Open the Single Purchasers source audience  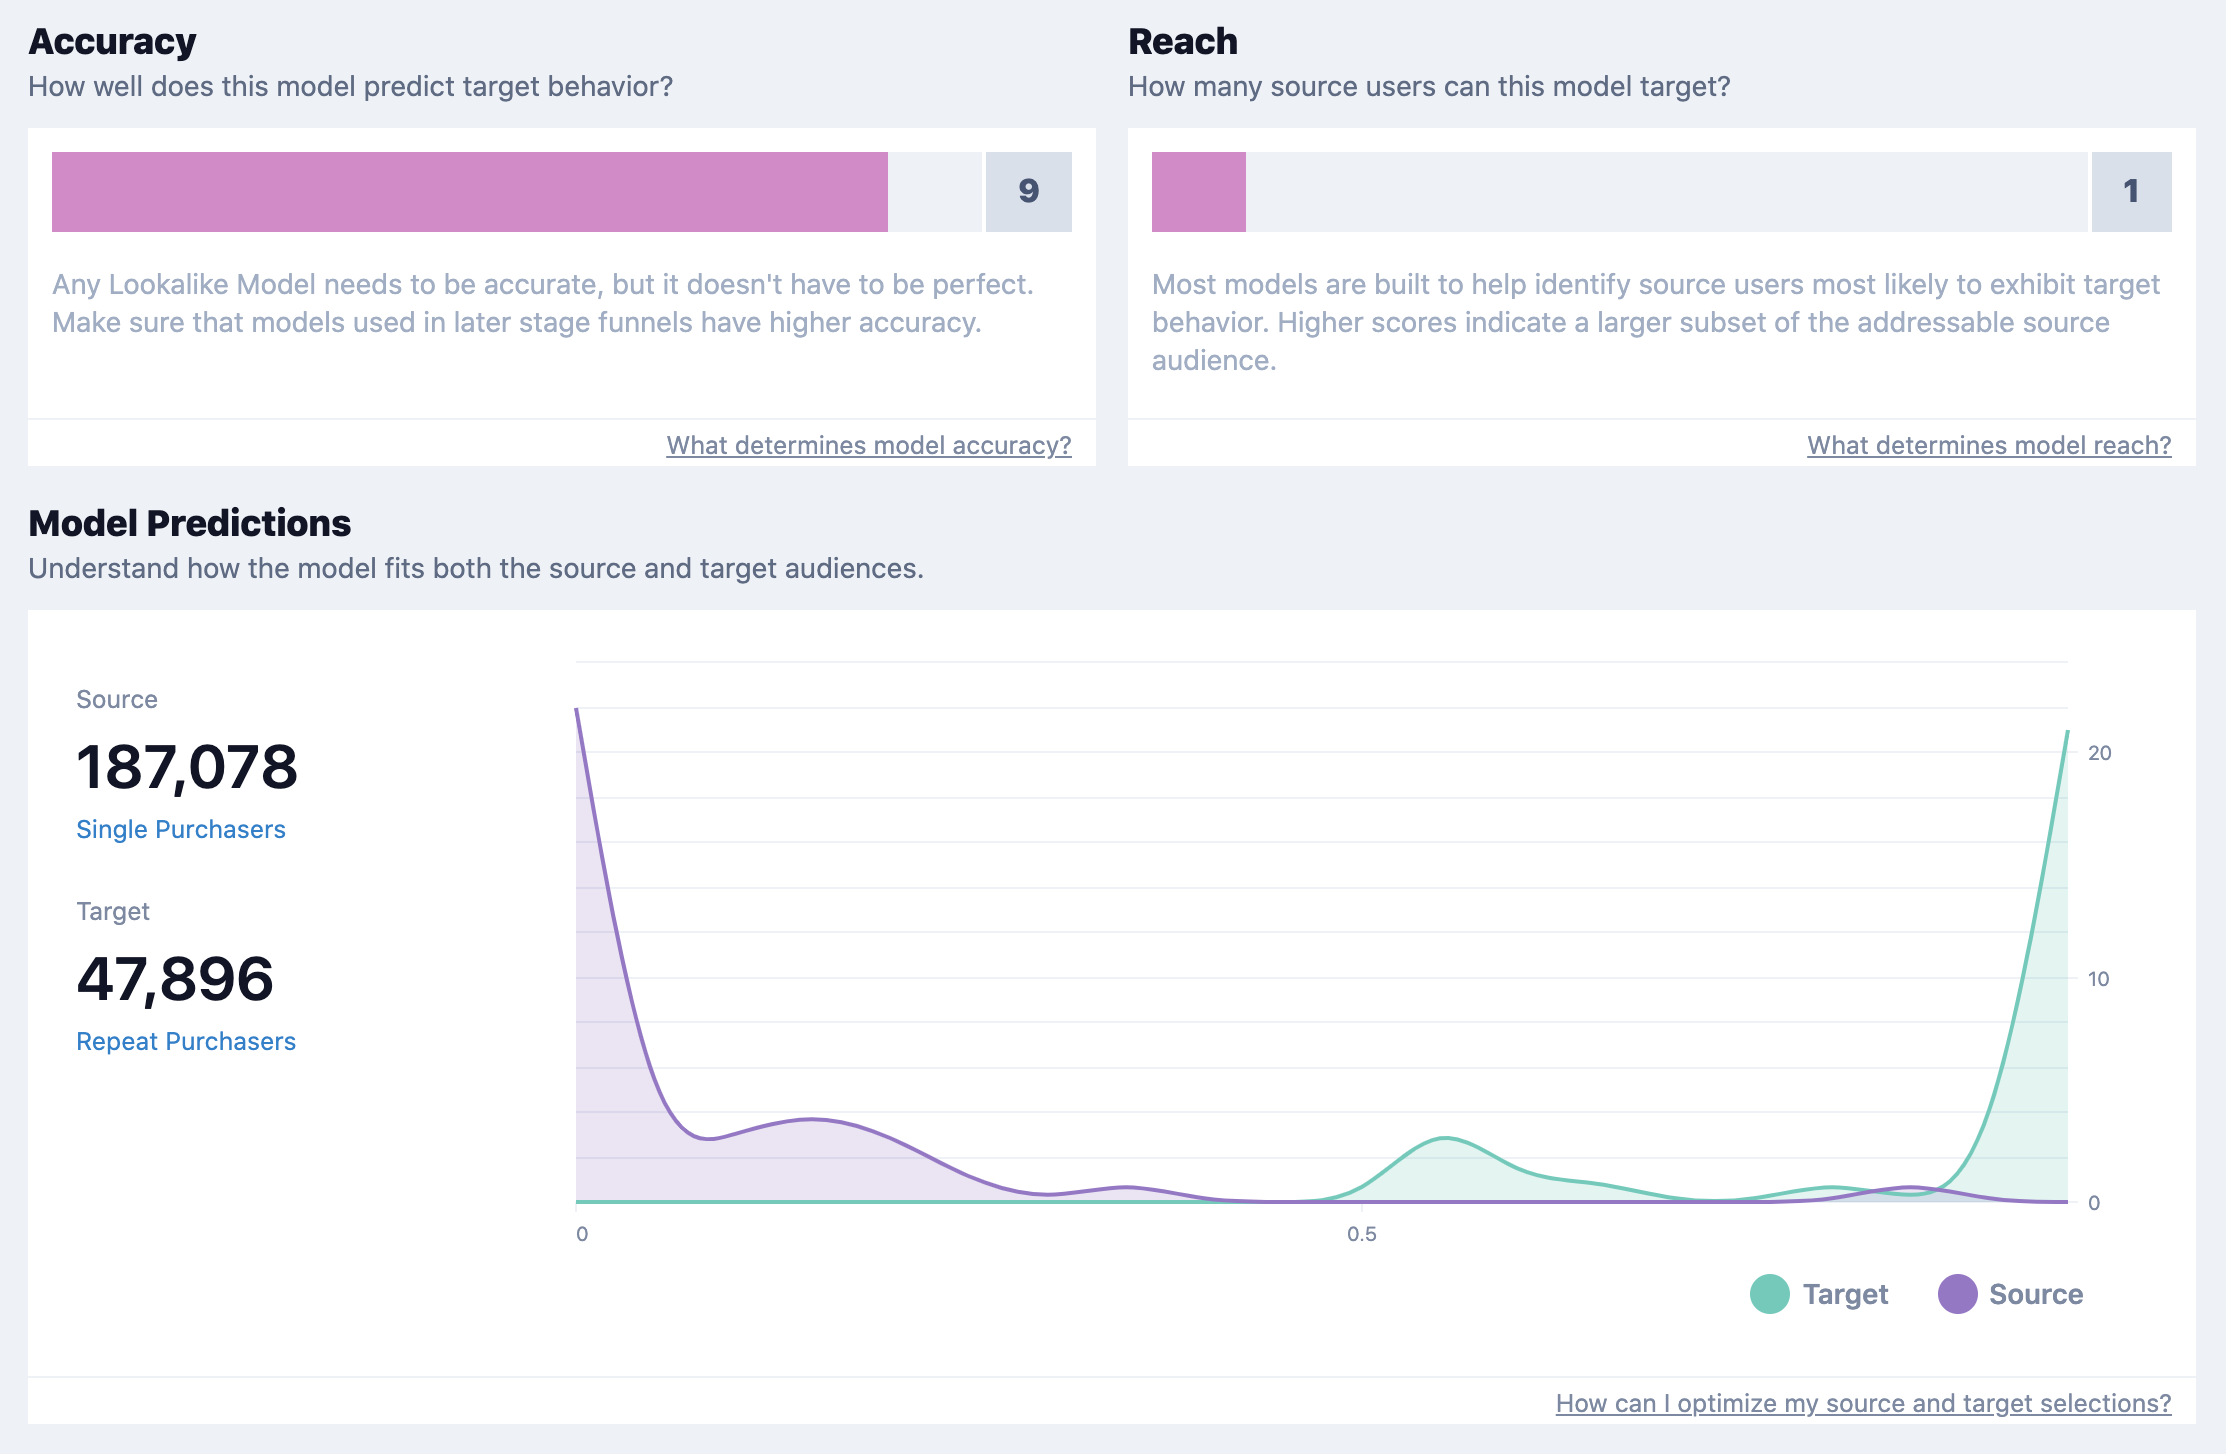(181, 829)
